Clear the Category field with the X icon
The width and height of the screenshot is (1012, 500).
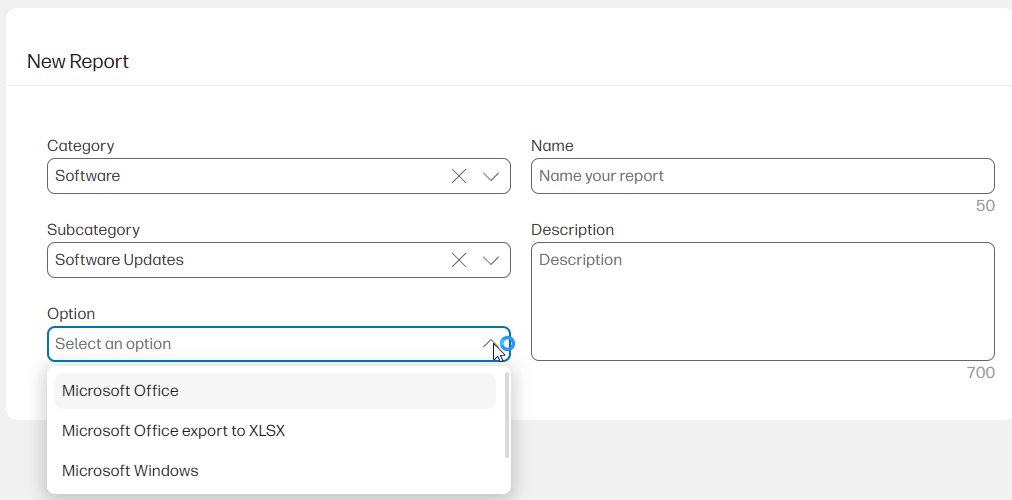[x=459, y=176]
